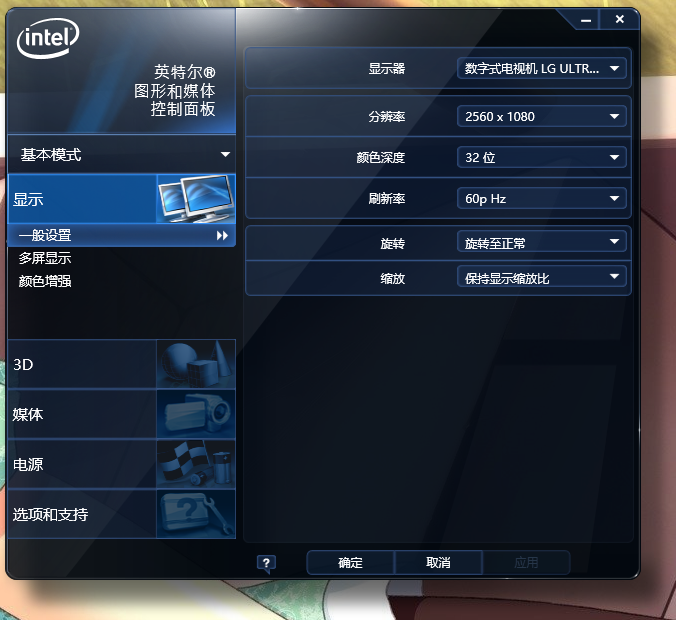Screen dimensions: 676x620
Task: Select the 颜色增强 menu item
Action: [45, 281]
